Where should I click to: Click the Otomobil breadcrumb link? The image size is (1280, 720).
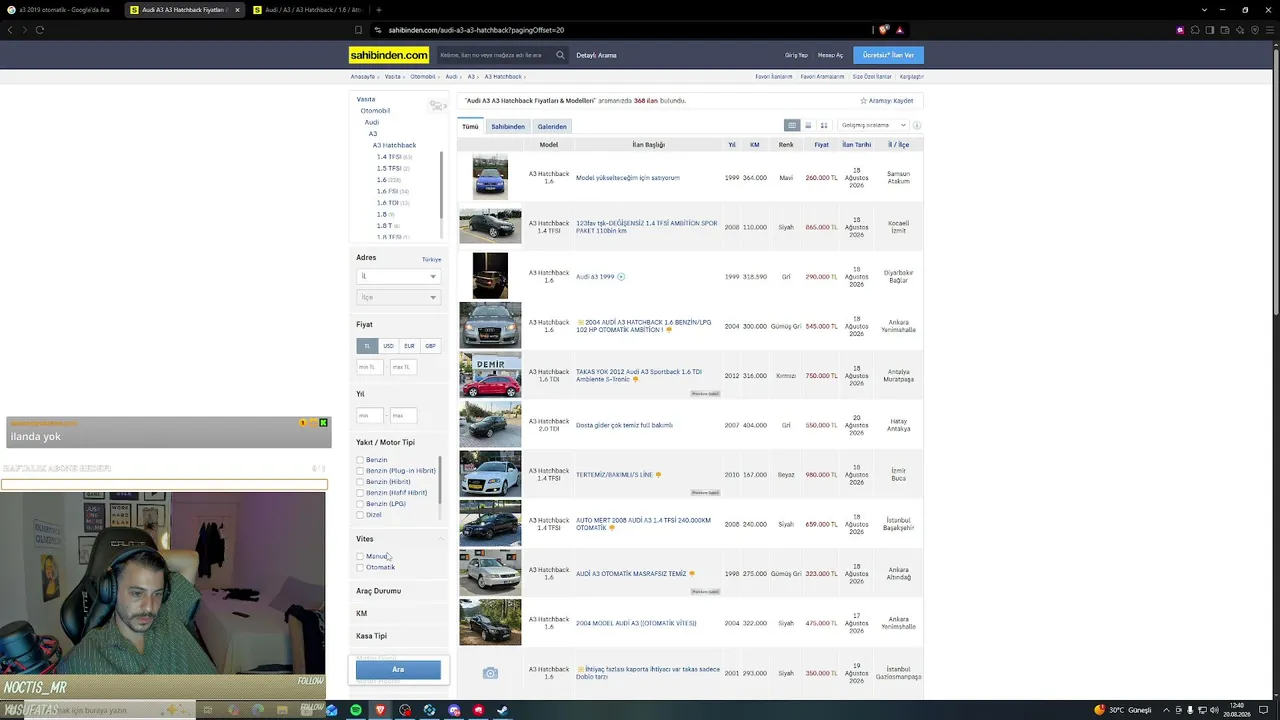click(x=423, y=77)
